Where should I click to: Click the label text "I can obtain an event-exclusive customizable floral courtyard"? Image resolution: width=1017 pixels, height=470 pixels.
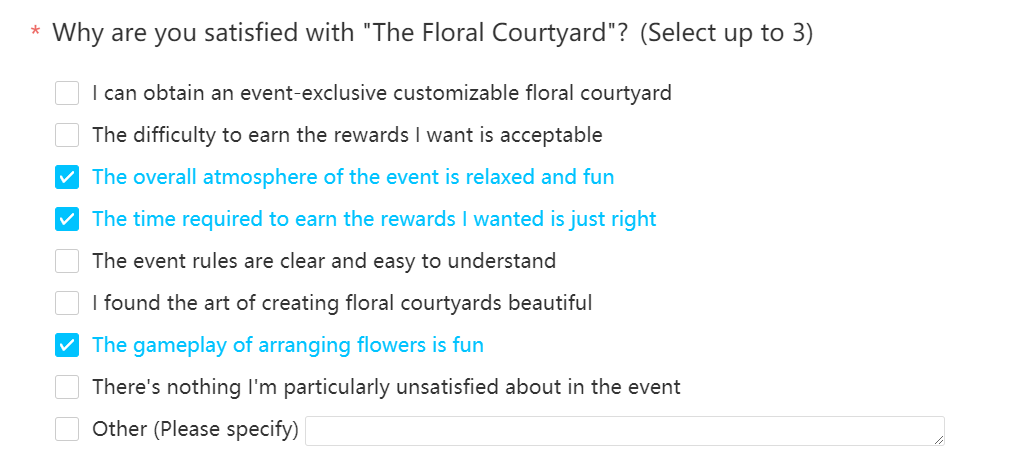381,94
